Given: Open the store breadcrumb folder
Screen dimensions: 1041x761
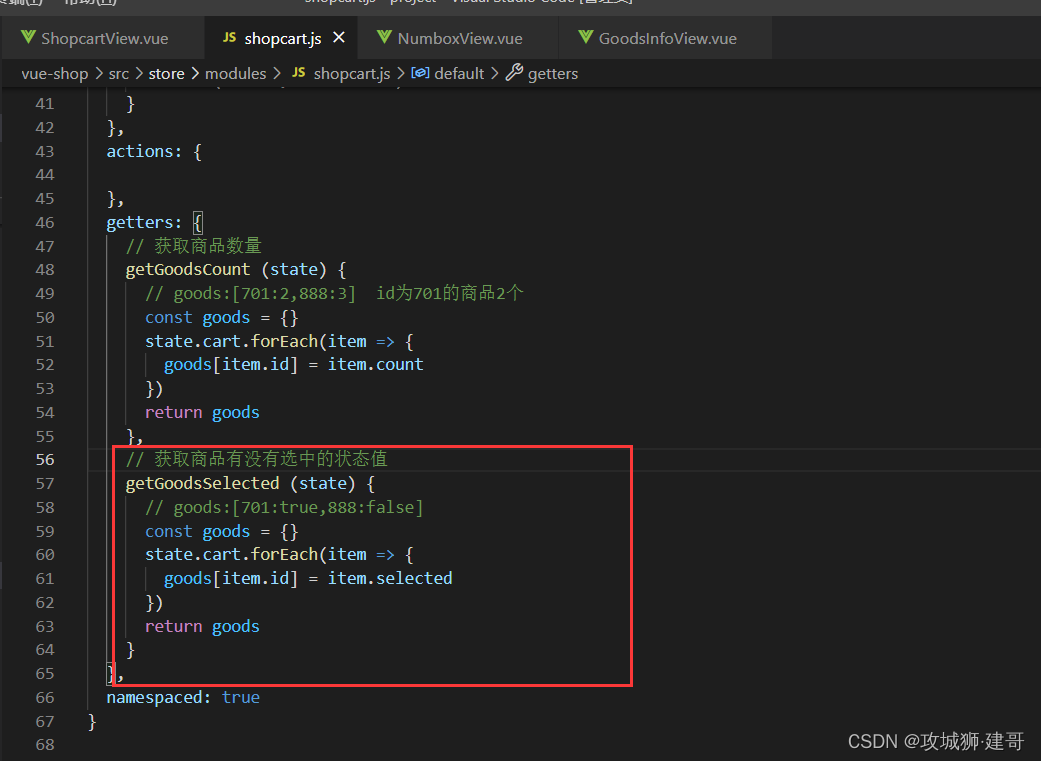Looking at the screenshot, I should 167,74.
